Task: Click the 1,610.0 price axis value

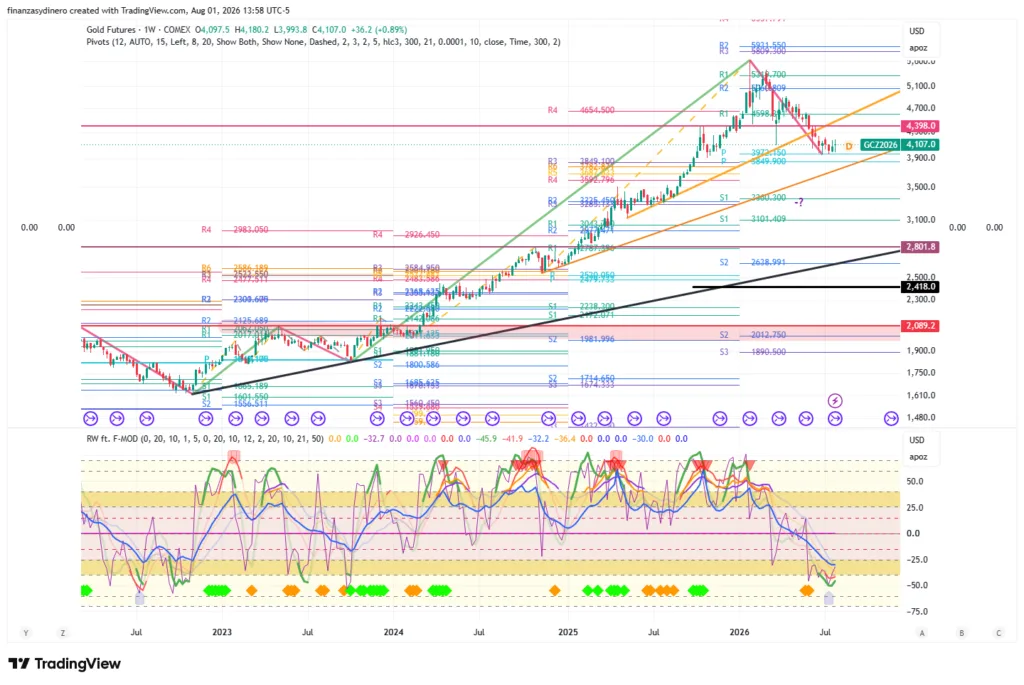Action: [x=921, y=395]
